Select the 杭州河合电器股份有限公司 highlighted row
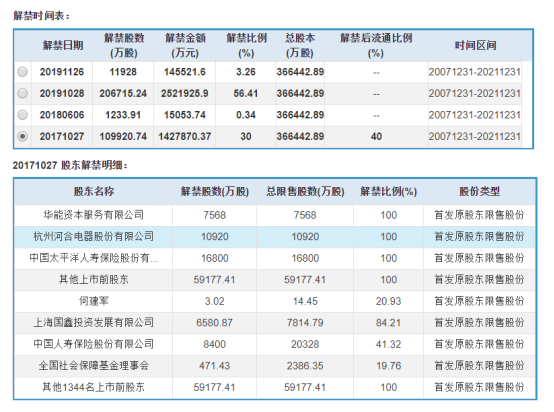 (275, 237)
